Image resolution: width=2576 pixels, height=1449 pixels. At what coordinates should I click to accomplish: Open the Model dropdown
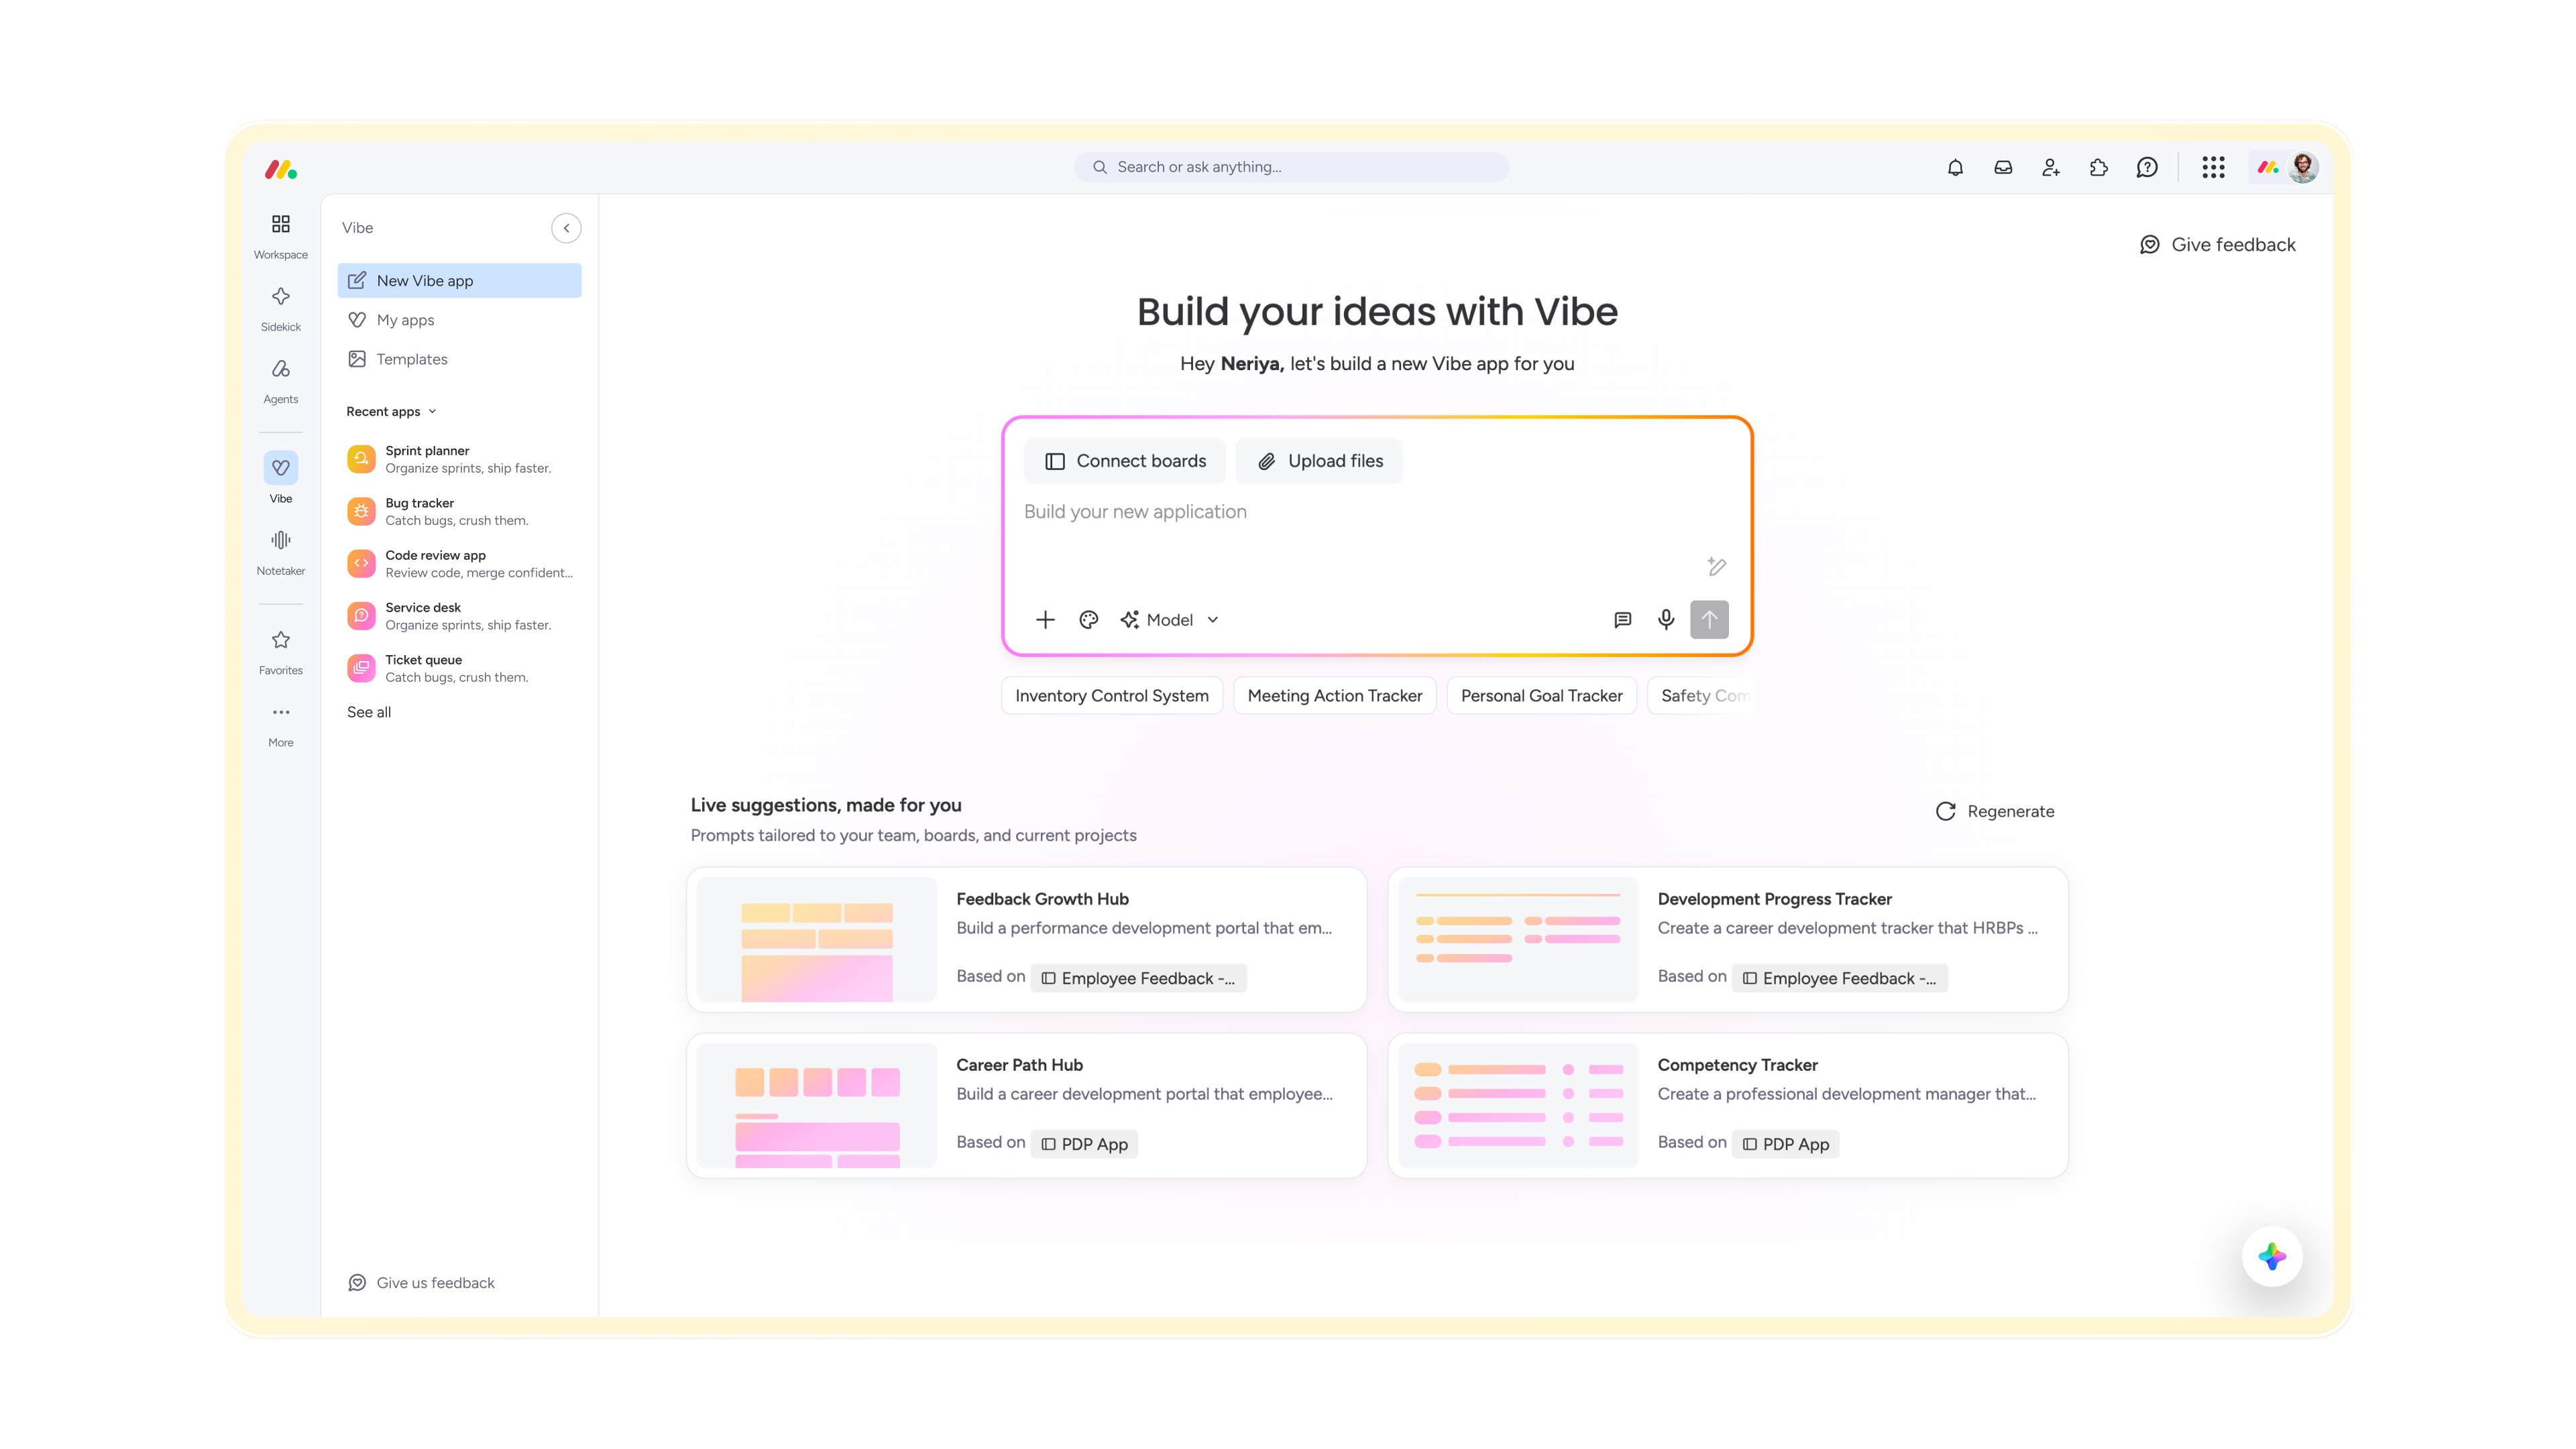[1170, 619]
